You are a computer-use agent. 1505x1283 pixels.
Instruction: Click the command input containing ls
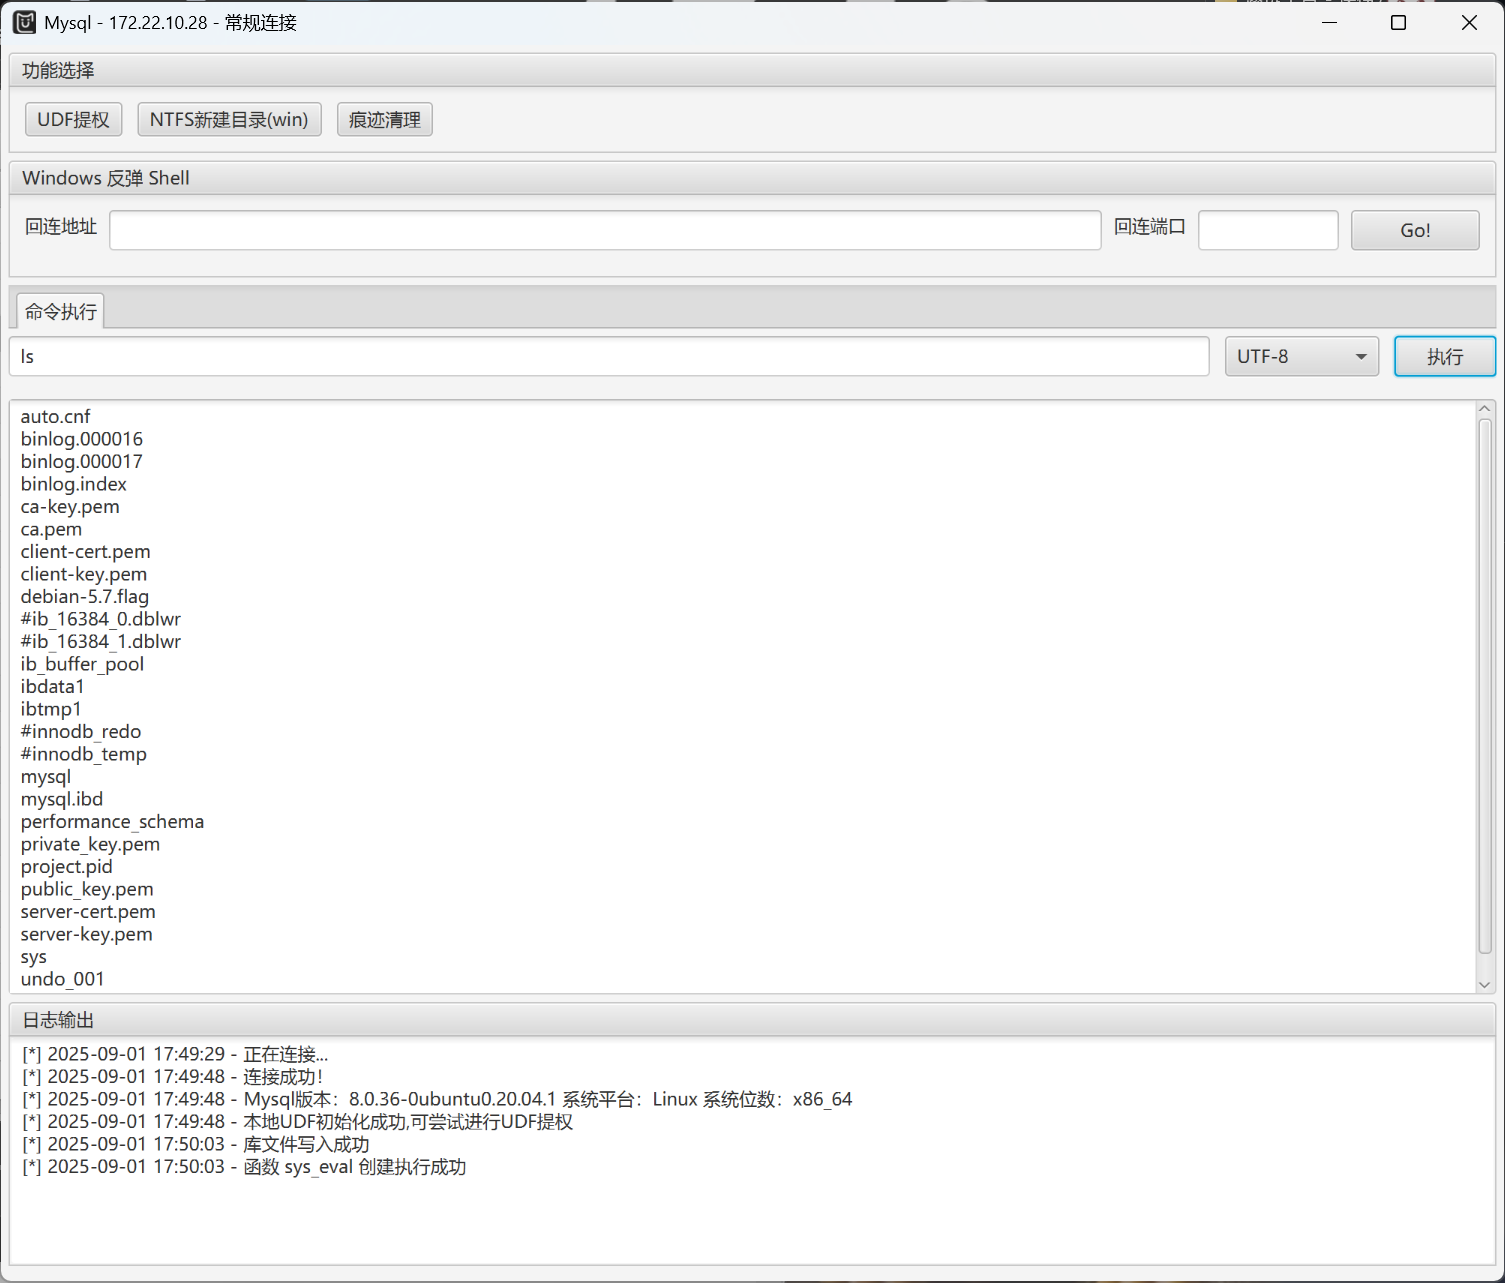609,357
